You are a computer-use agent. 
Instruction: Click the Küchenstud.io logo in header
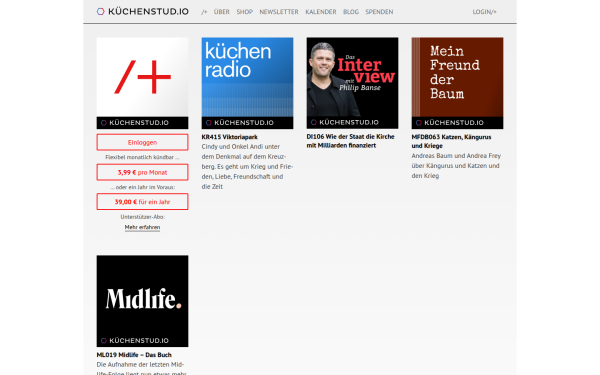pyautogui.click(x=142, y=11)
